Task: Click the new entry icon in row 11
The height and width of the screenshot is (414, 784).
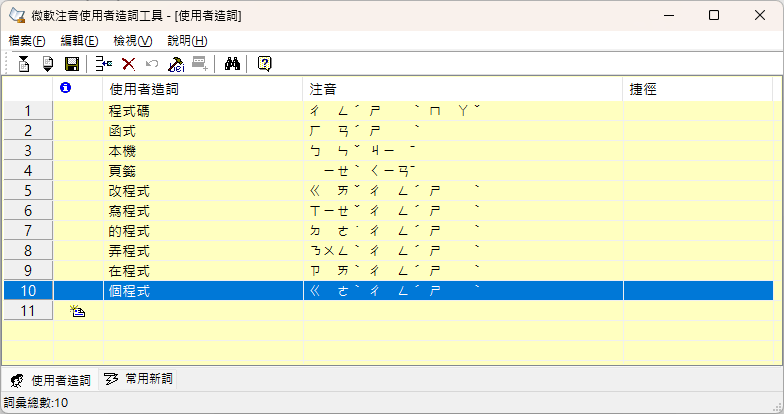Action: tap(77, 311)
